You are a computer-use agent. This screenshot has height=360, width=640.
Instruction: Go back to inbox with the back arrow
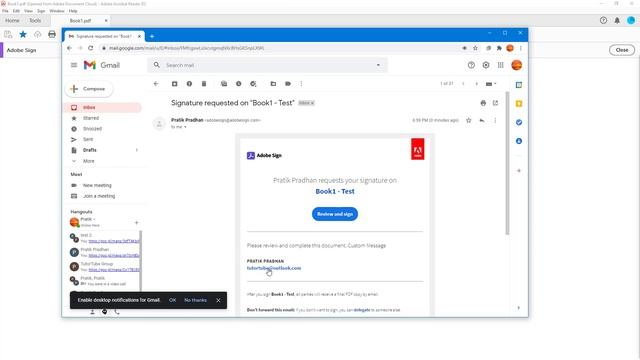(x=156, y=84)
